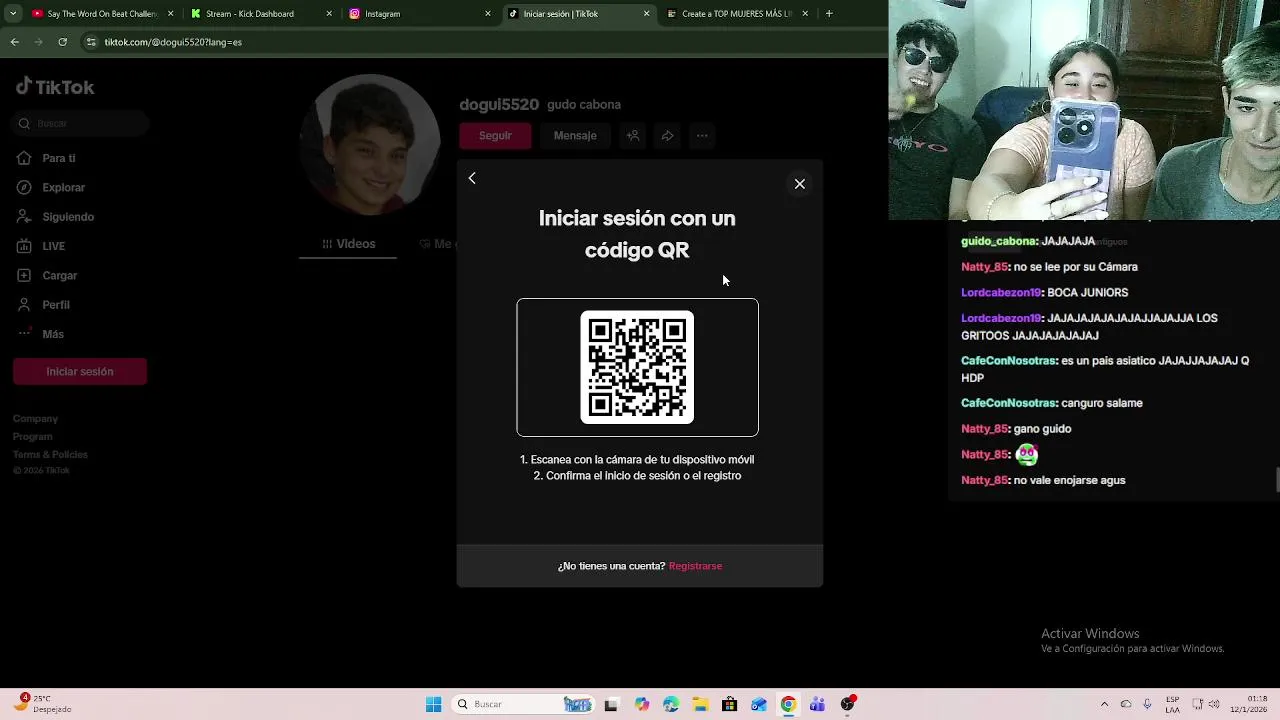1280x720 pixels.
Task: Open Microsoft Edge from the taskbar
Action: [x=670, y=704]
